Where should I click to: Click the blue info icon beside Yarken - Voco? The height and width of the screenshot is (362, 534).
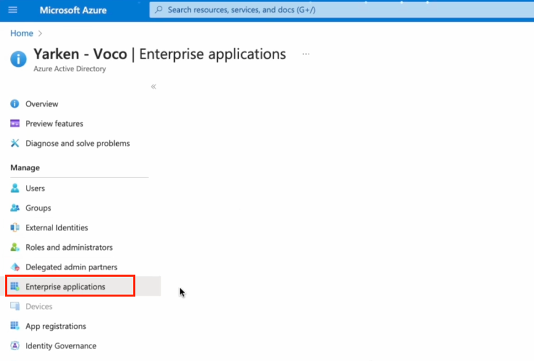click(18, 59)
